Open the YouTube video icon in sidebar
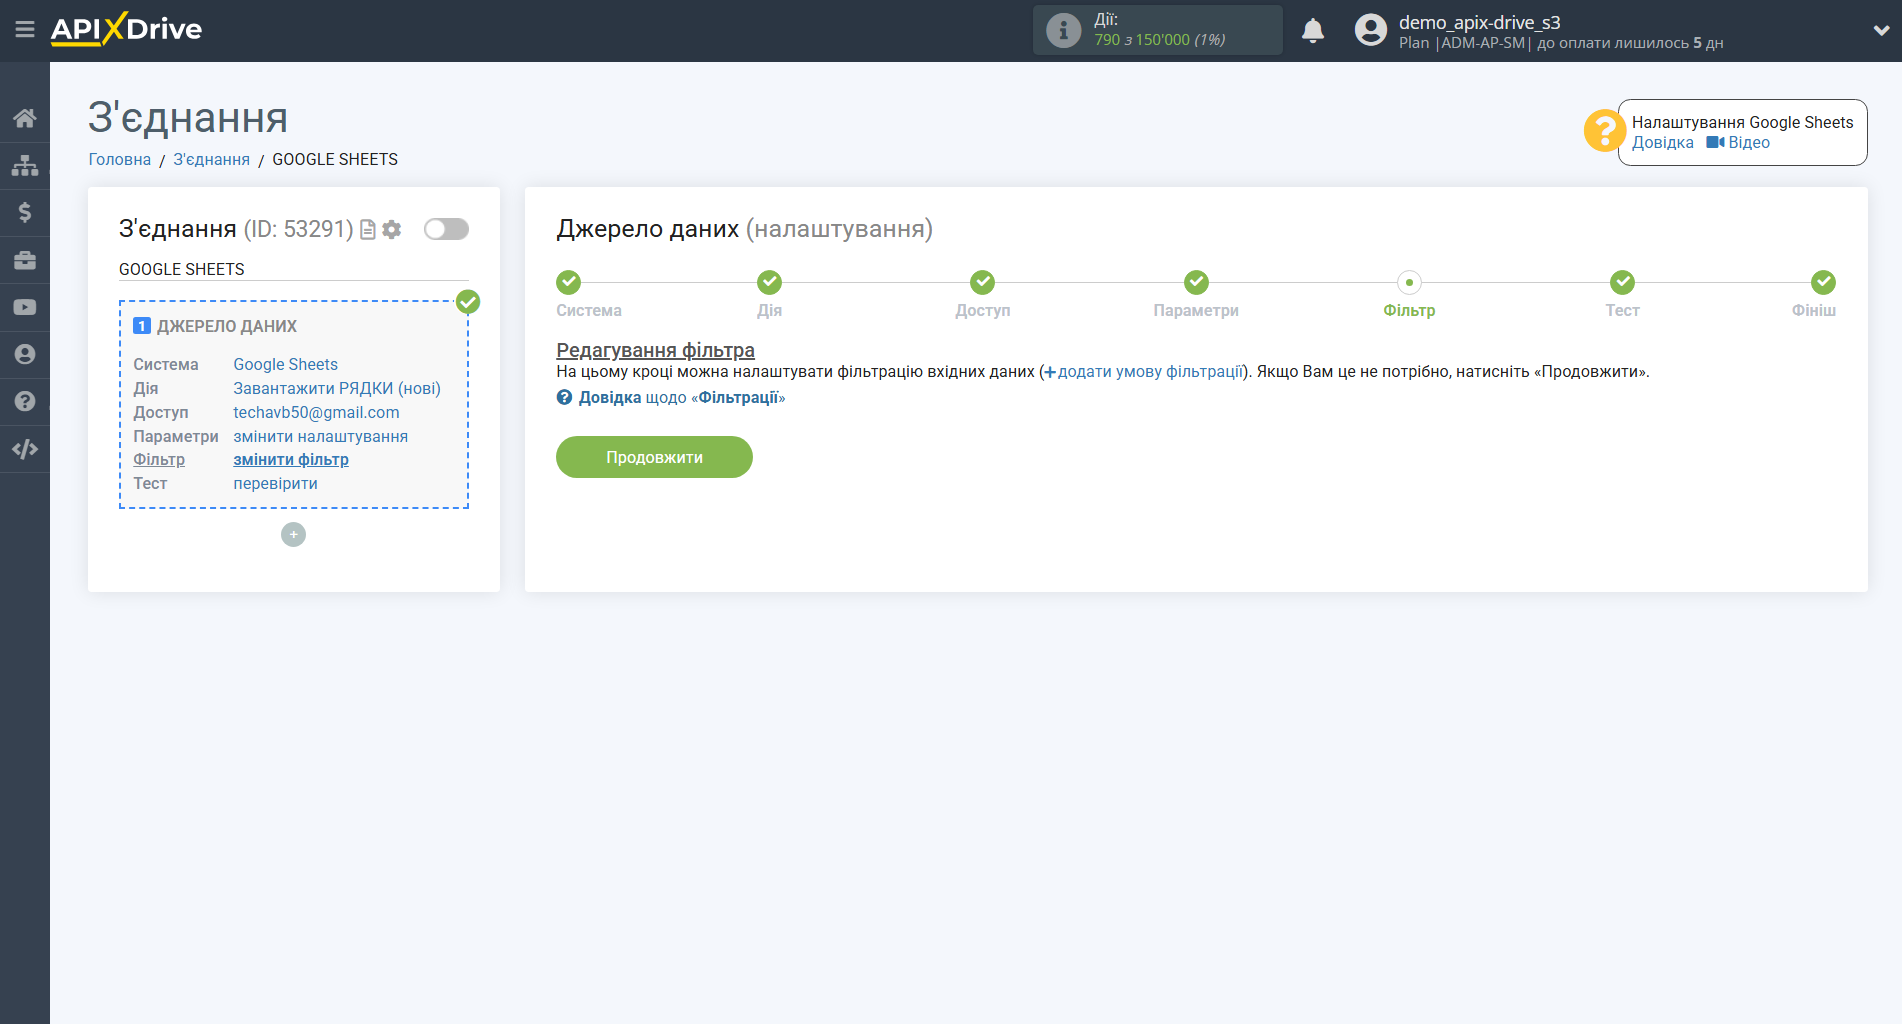 [x=25, y=307]
